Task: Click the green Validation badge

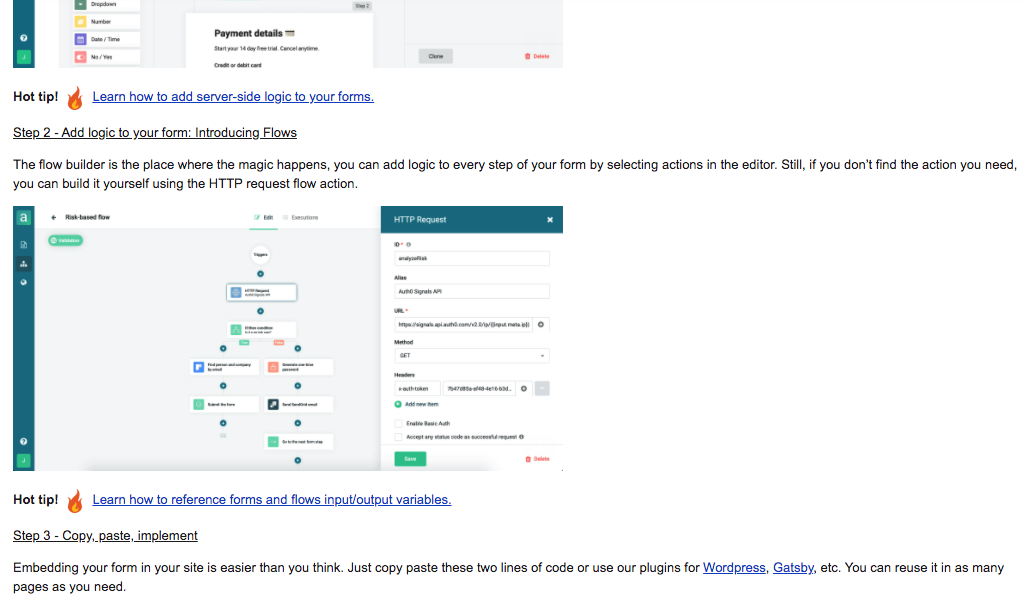Action: point(66,241)
